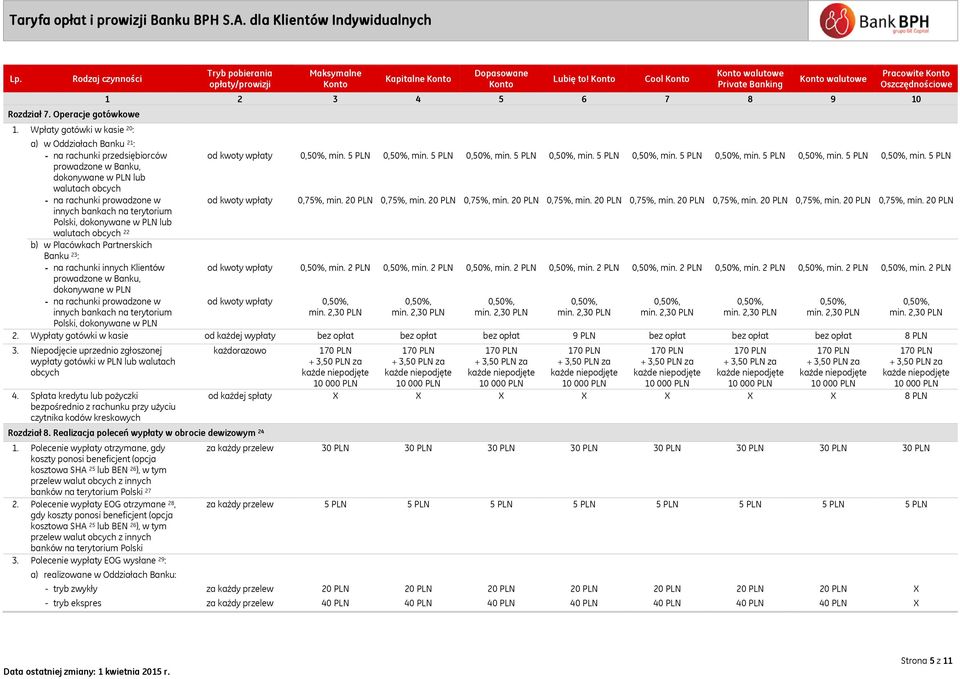Click '8 PLN' in the Wypłaty gotówki w kasie row
Screen dimensions: 960x679
point(916,336)
